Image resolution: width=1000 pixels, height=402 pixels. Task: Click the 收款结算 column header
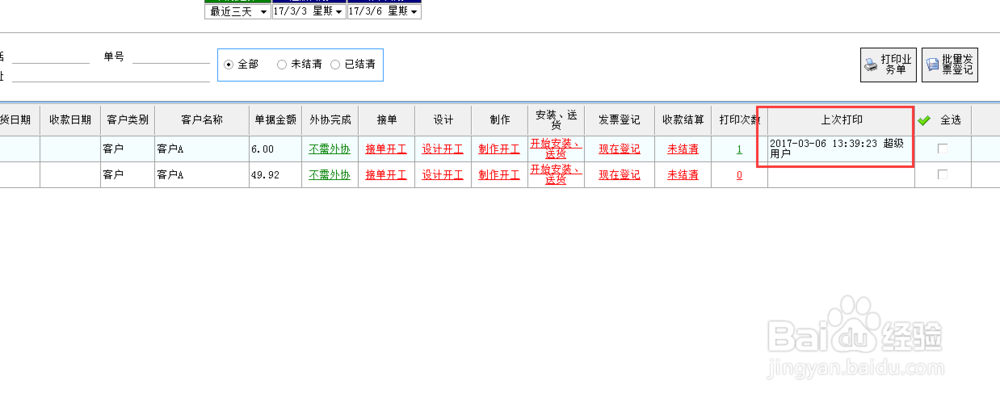pos(683,120)
